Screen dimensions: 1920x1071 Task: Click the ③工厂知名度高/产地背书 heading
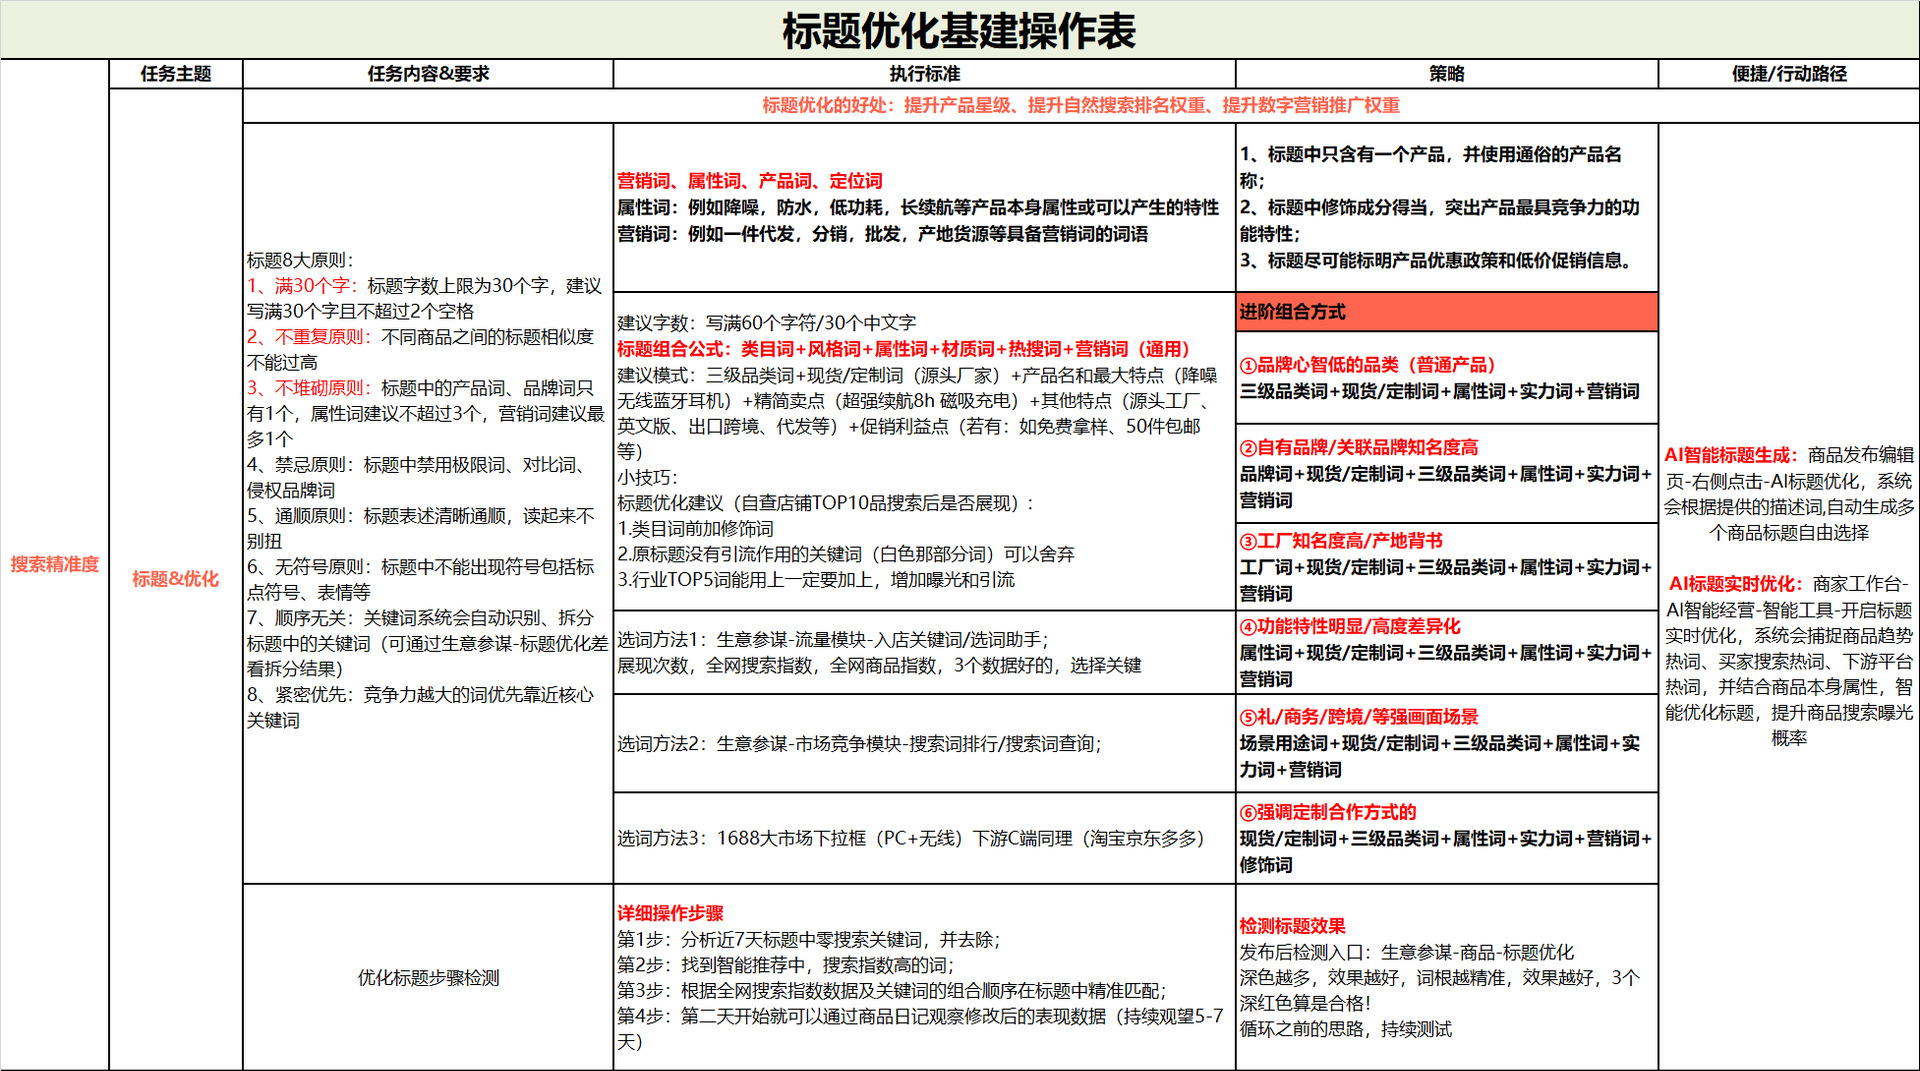click(x=1341, y=541)
